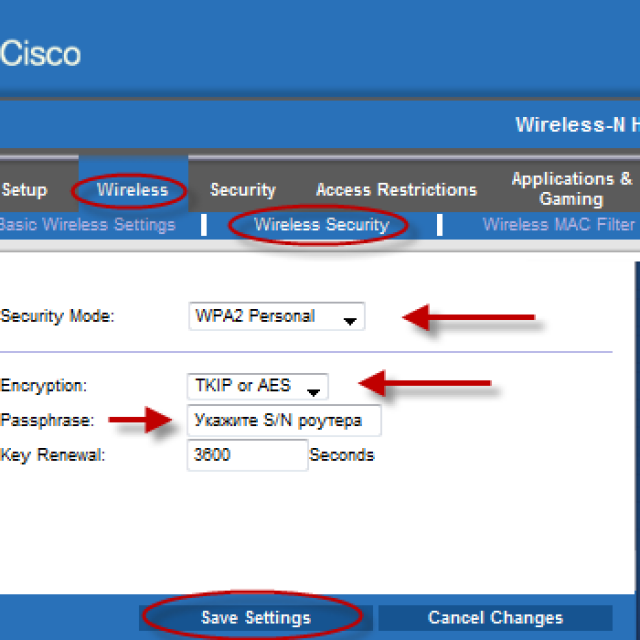Click the Security Mode dropdown arrow
Image resolution: width=640 pixels, height=640 pixels.
click(350, 321)
